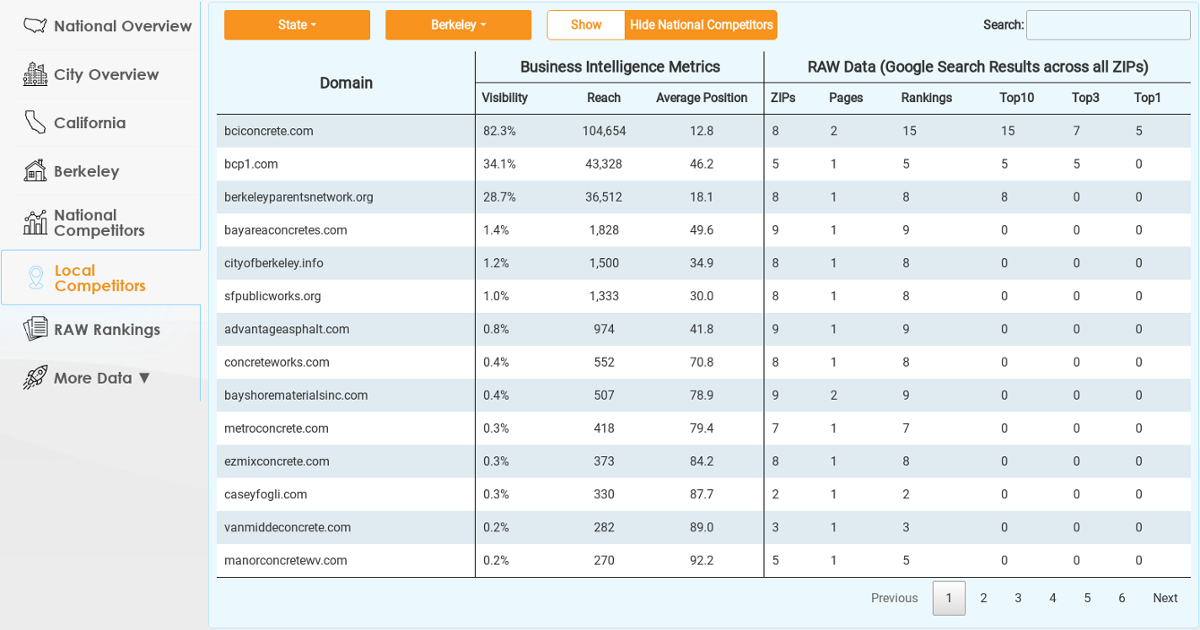The image size is (1200, 630).
Task: Click the RAW Rankings list icon
Action: (x=35, y=329)
